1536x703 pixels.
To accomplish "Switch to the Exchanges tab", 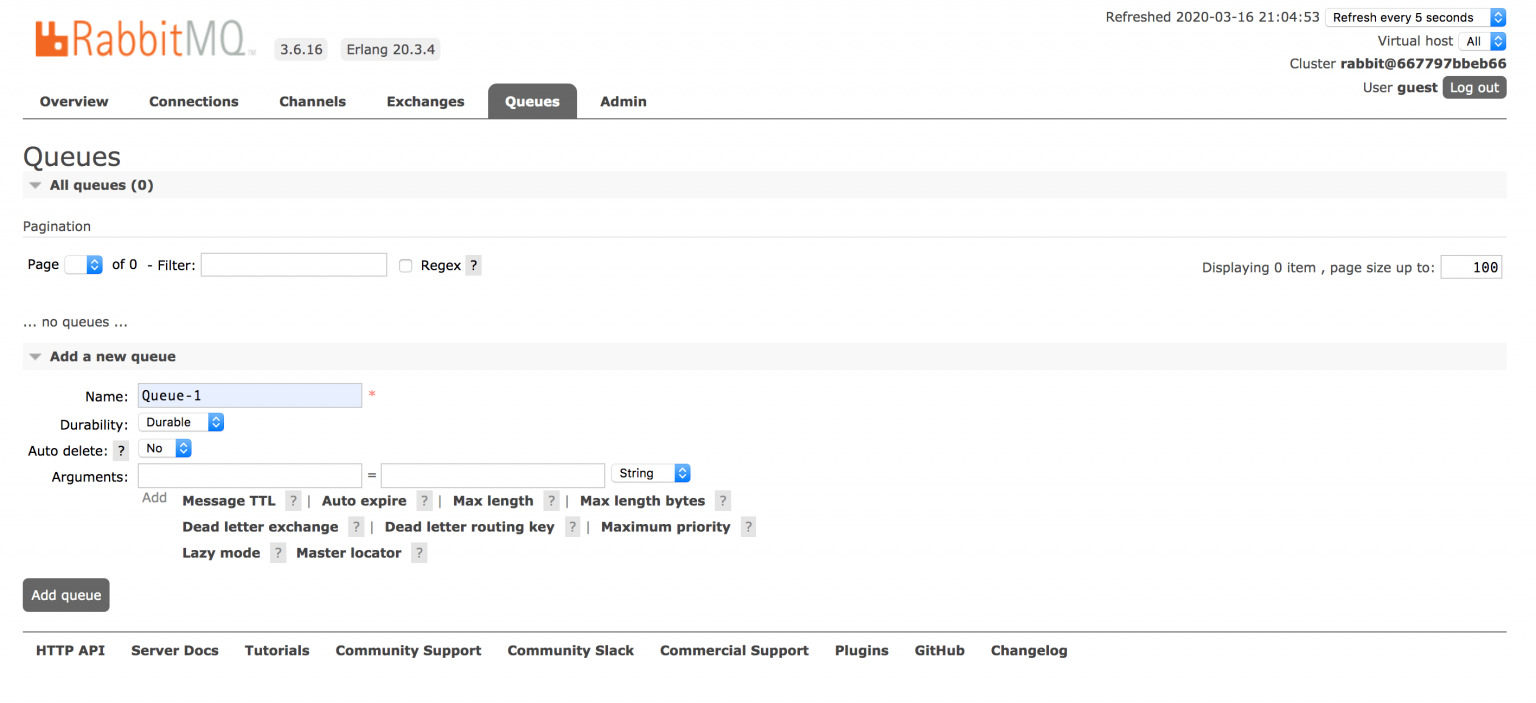I will (x=426, y=101).
